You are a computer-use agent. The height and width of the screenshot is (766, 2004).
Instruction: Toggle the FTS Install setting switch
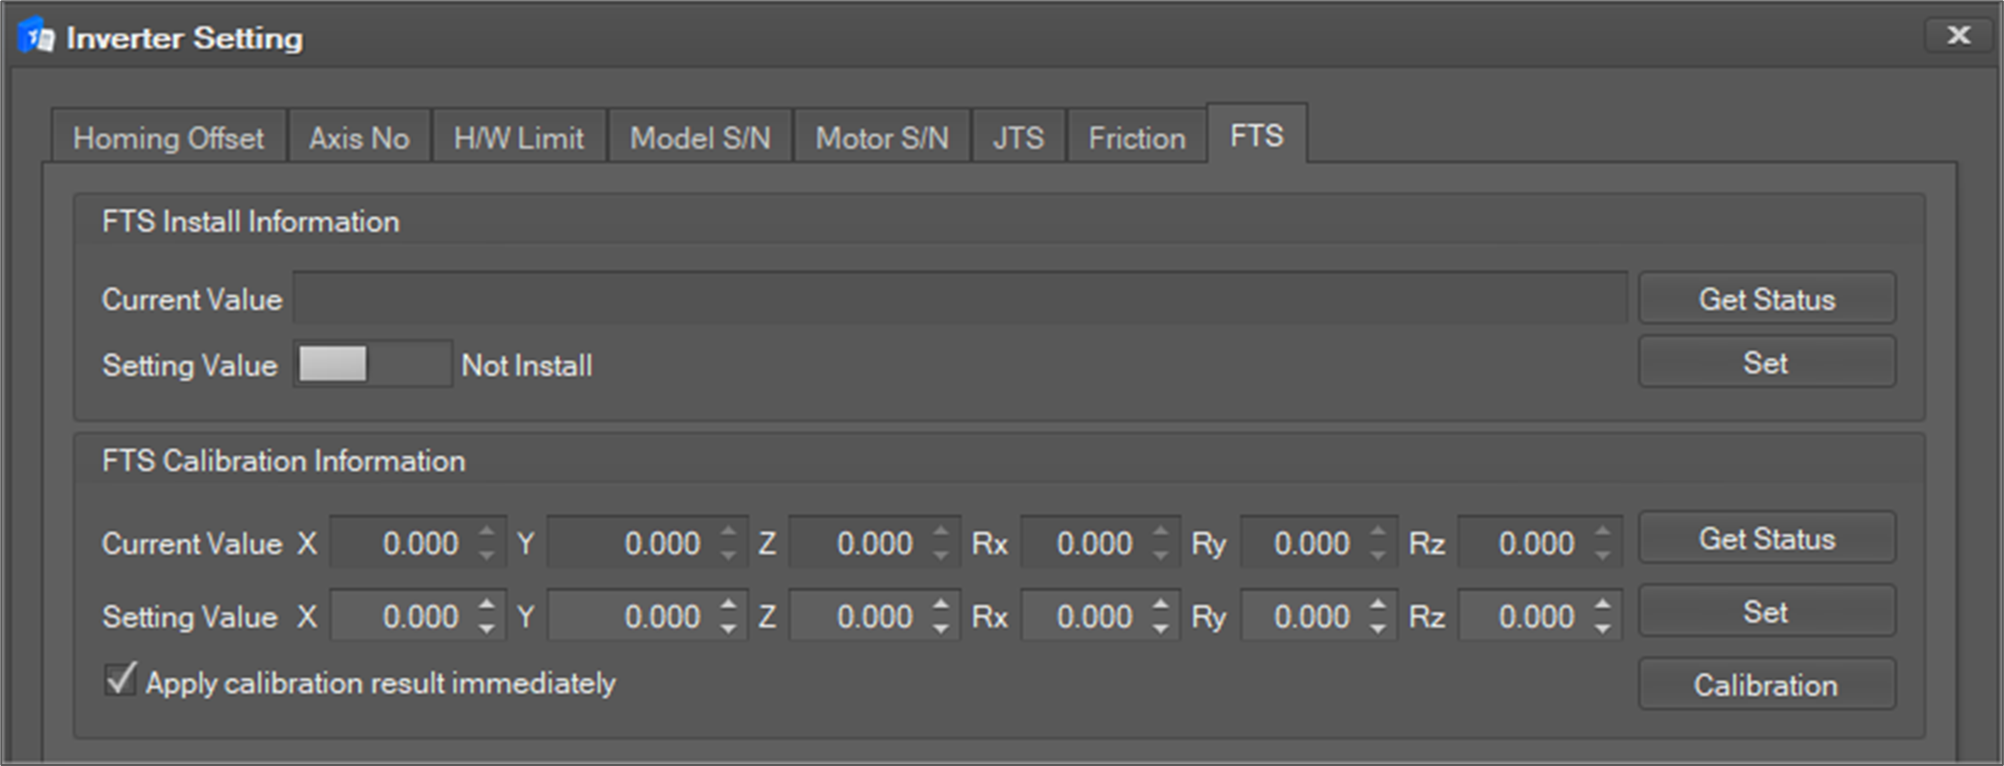click(372, 364)
